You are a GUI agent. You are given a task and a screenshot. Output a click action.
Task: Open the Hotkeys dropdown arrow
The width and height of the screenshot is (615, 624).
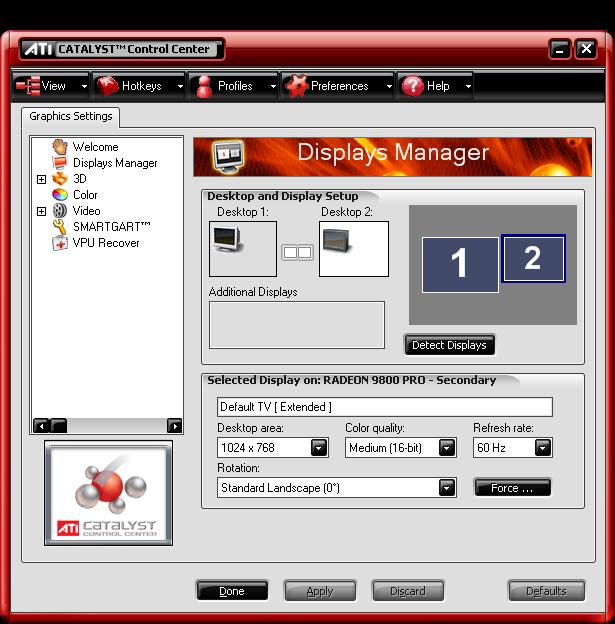180,86
